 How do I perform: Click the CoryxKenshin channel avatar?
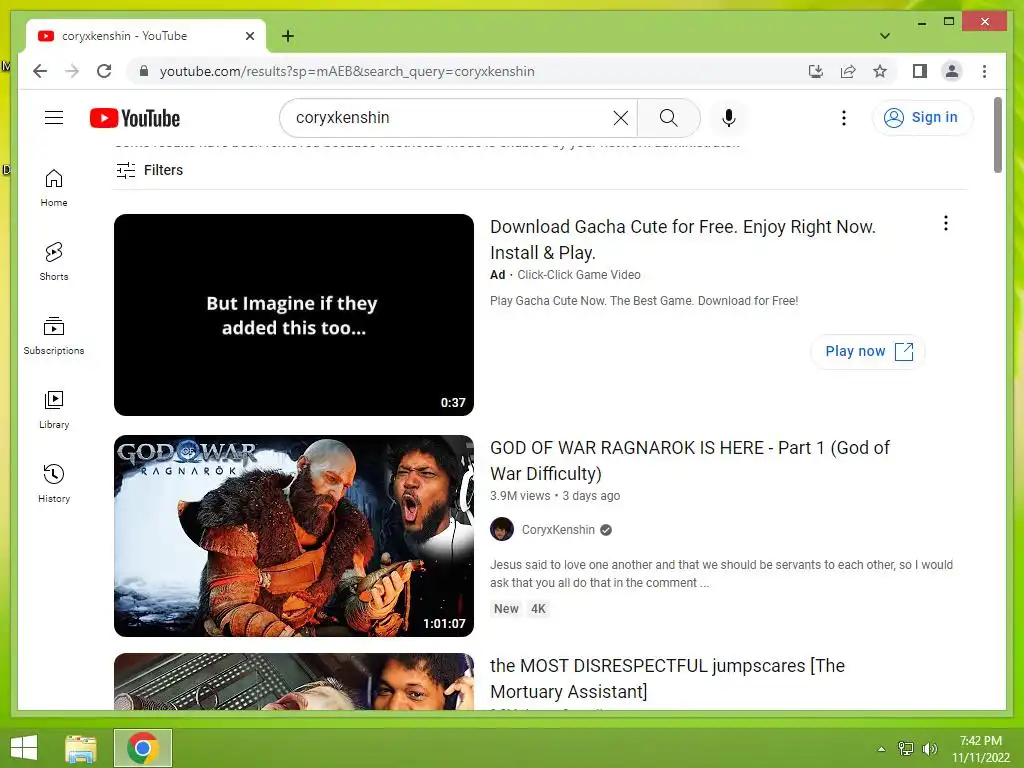click(x=502, y=530)
